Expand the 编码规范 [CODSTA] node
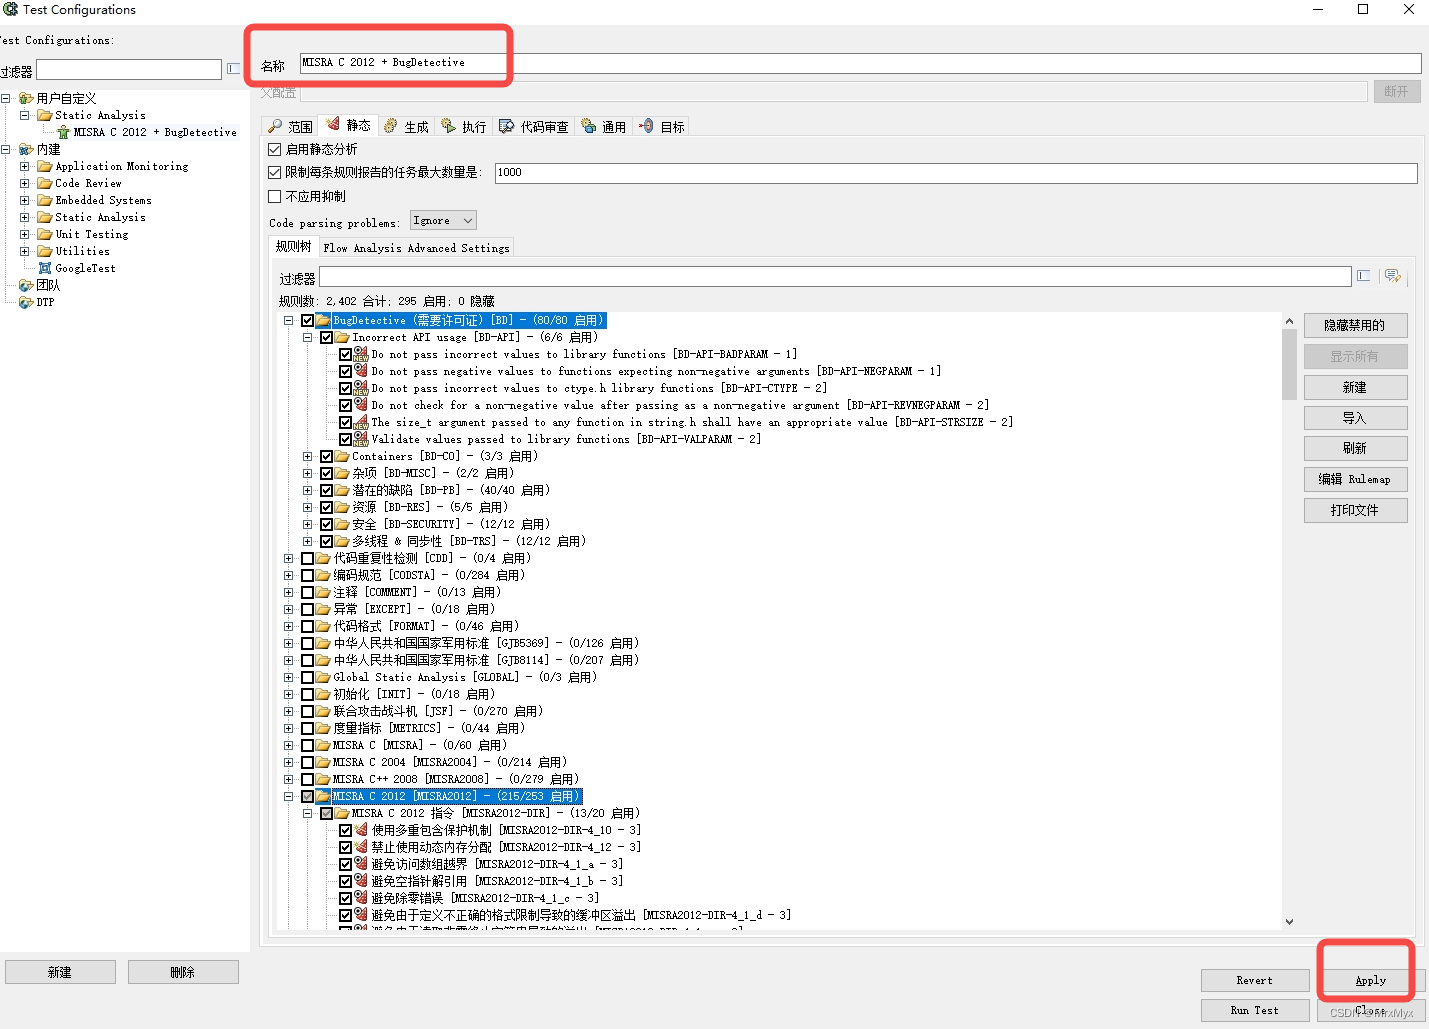 [x=288, y=575]
